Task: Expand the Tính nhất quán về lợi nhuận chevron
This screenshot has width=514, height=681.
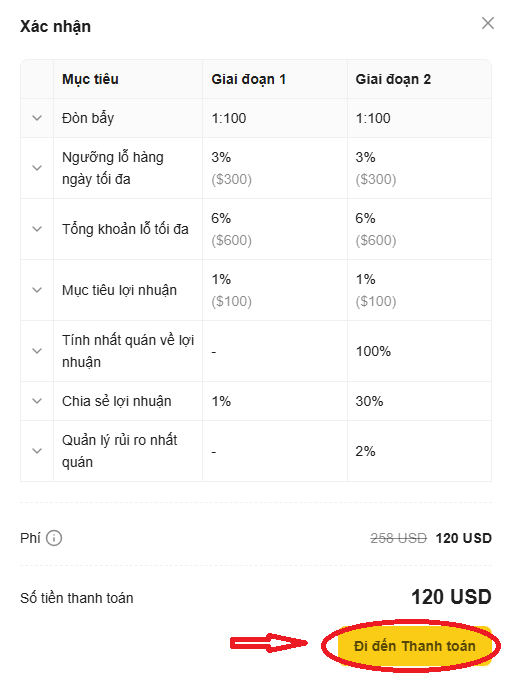Action: pos(37,350)
